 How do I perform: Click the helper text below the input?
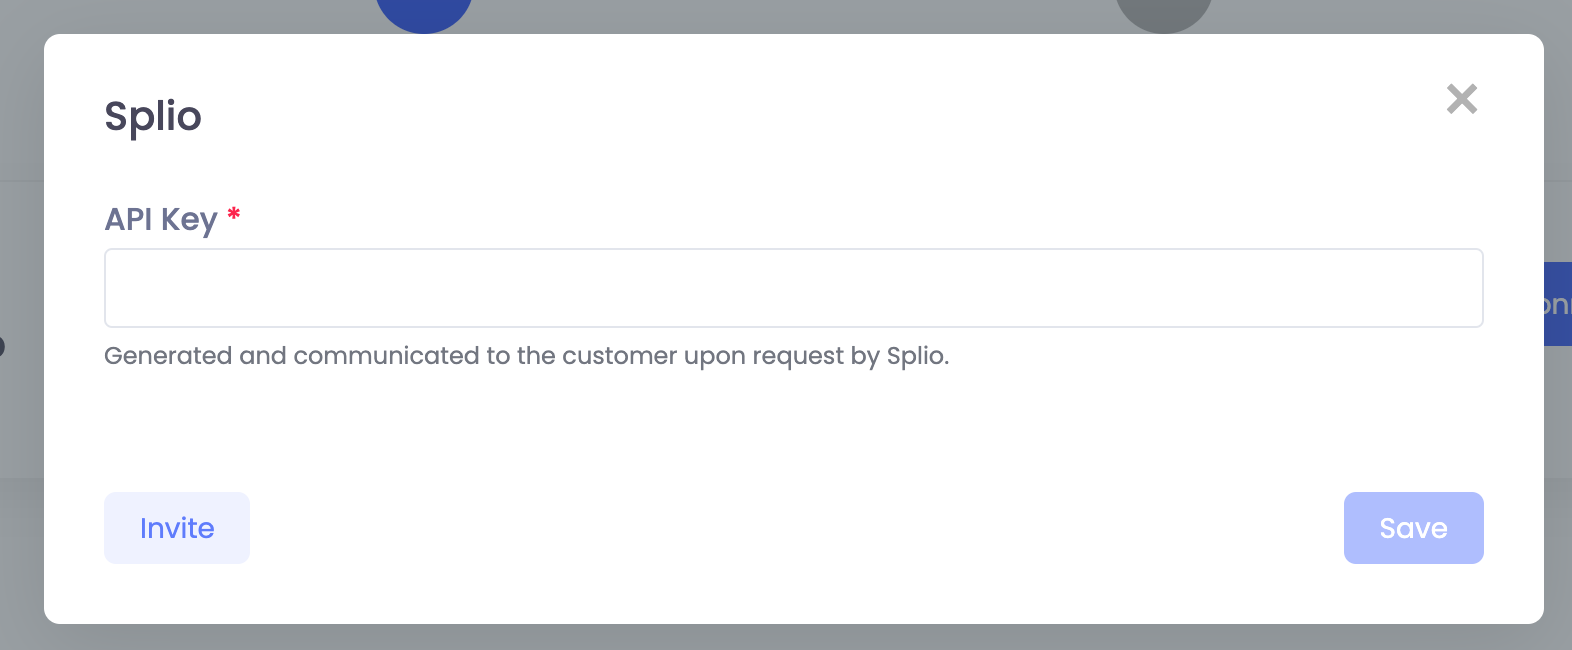[x=527, y=355]
